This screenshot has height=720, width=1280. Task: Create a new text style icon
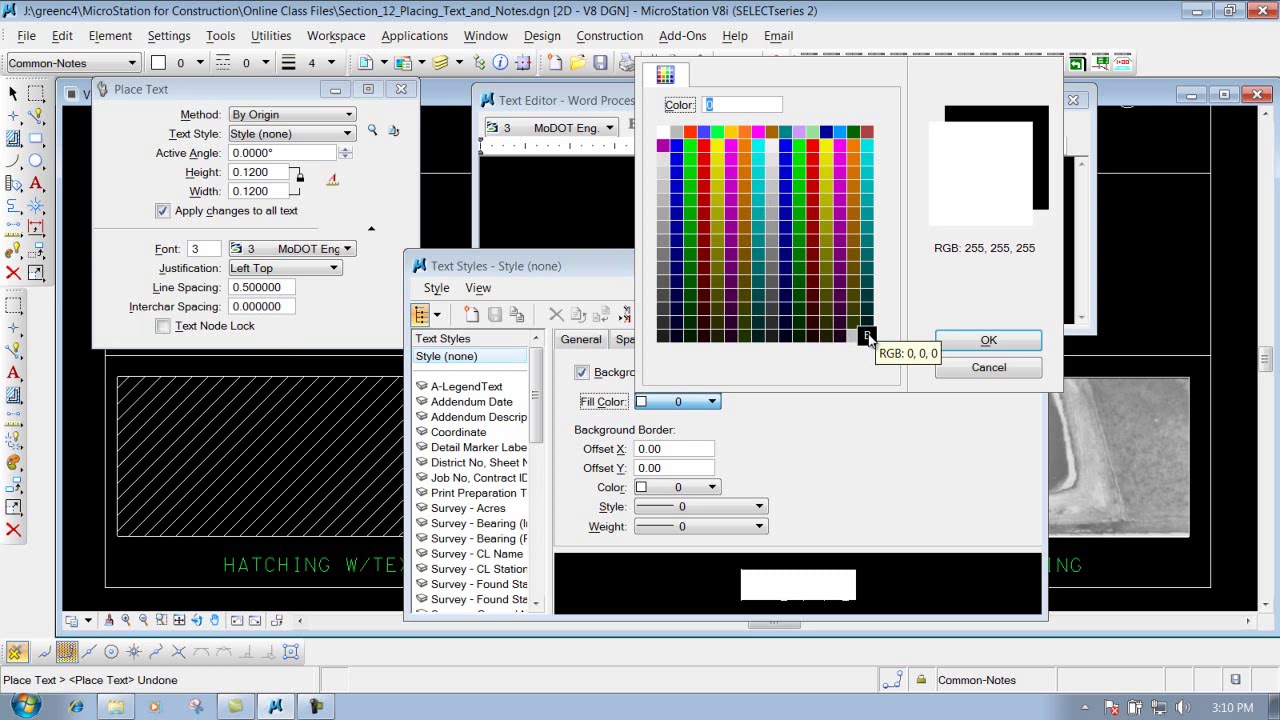tap(472, 314)
